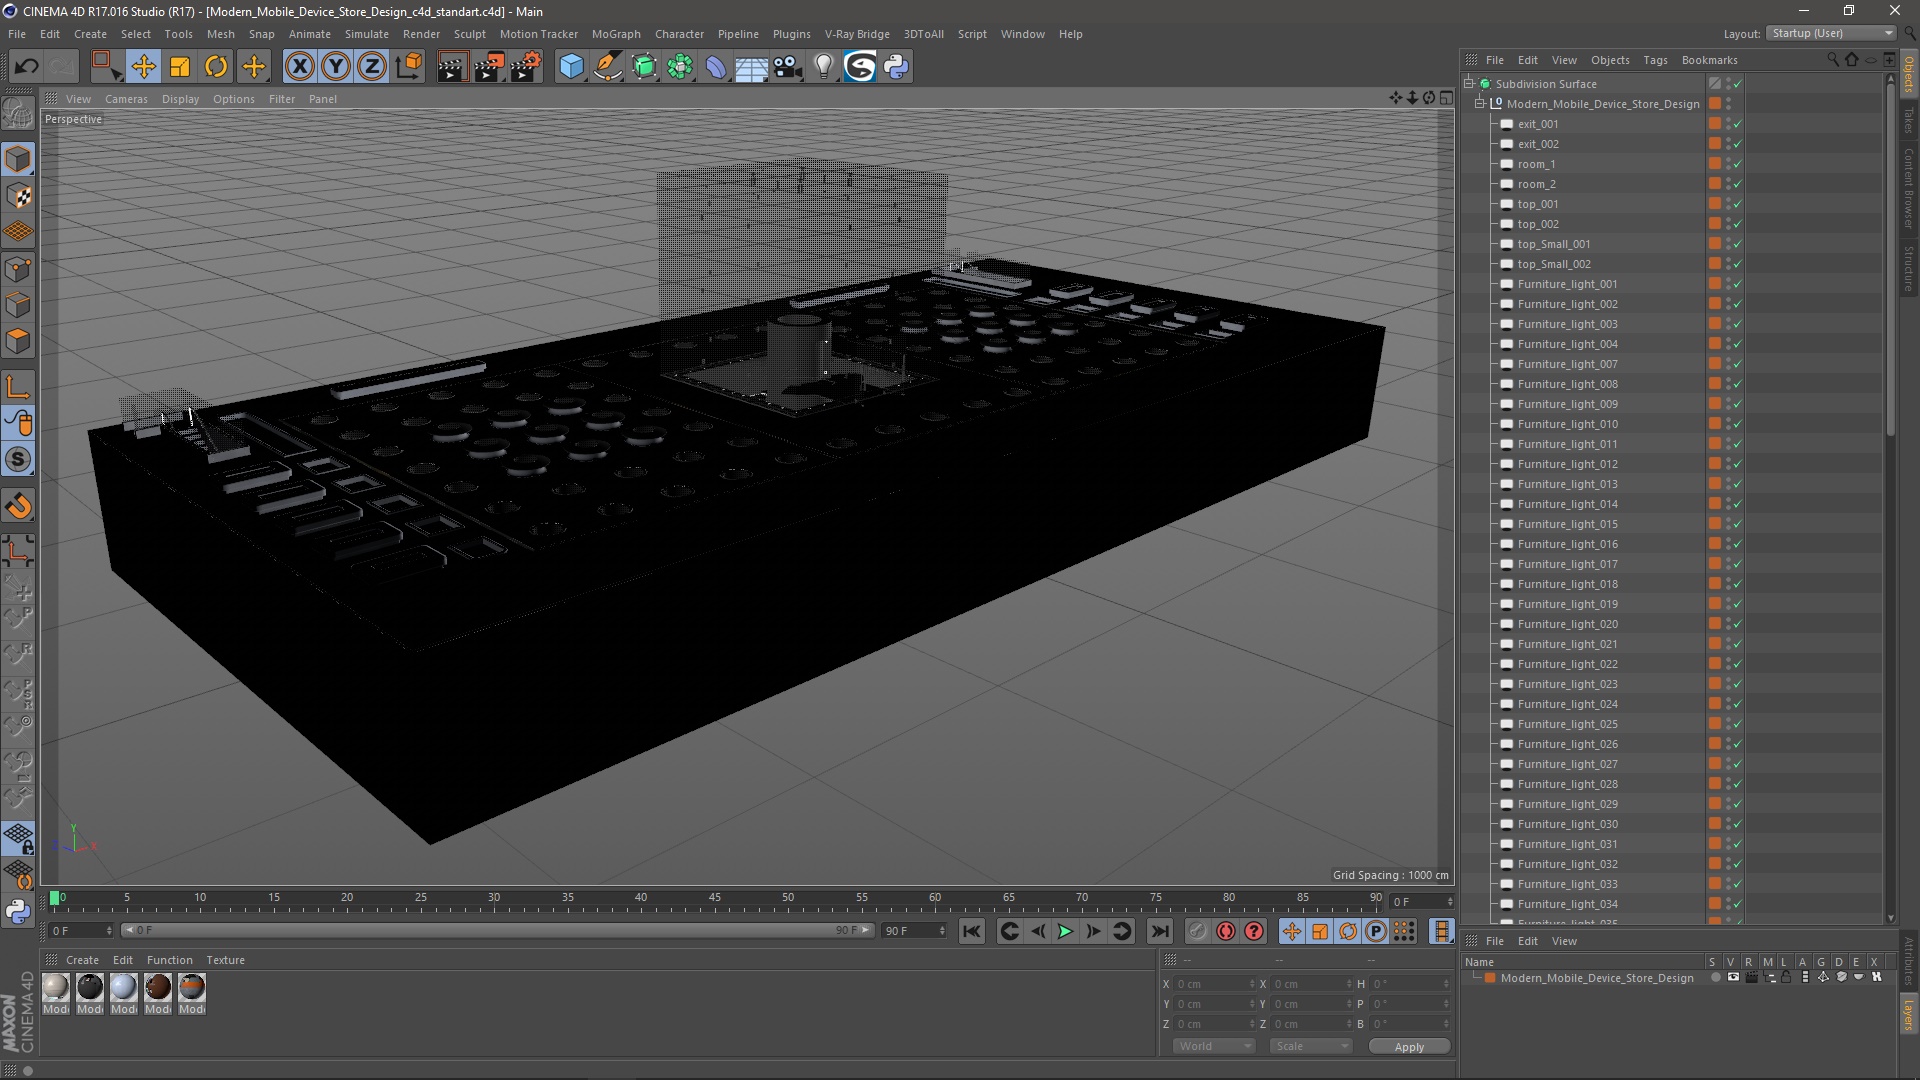
Task: Open World coordinate mode dropdown
Action: coord(1214,1046)
